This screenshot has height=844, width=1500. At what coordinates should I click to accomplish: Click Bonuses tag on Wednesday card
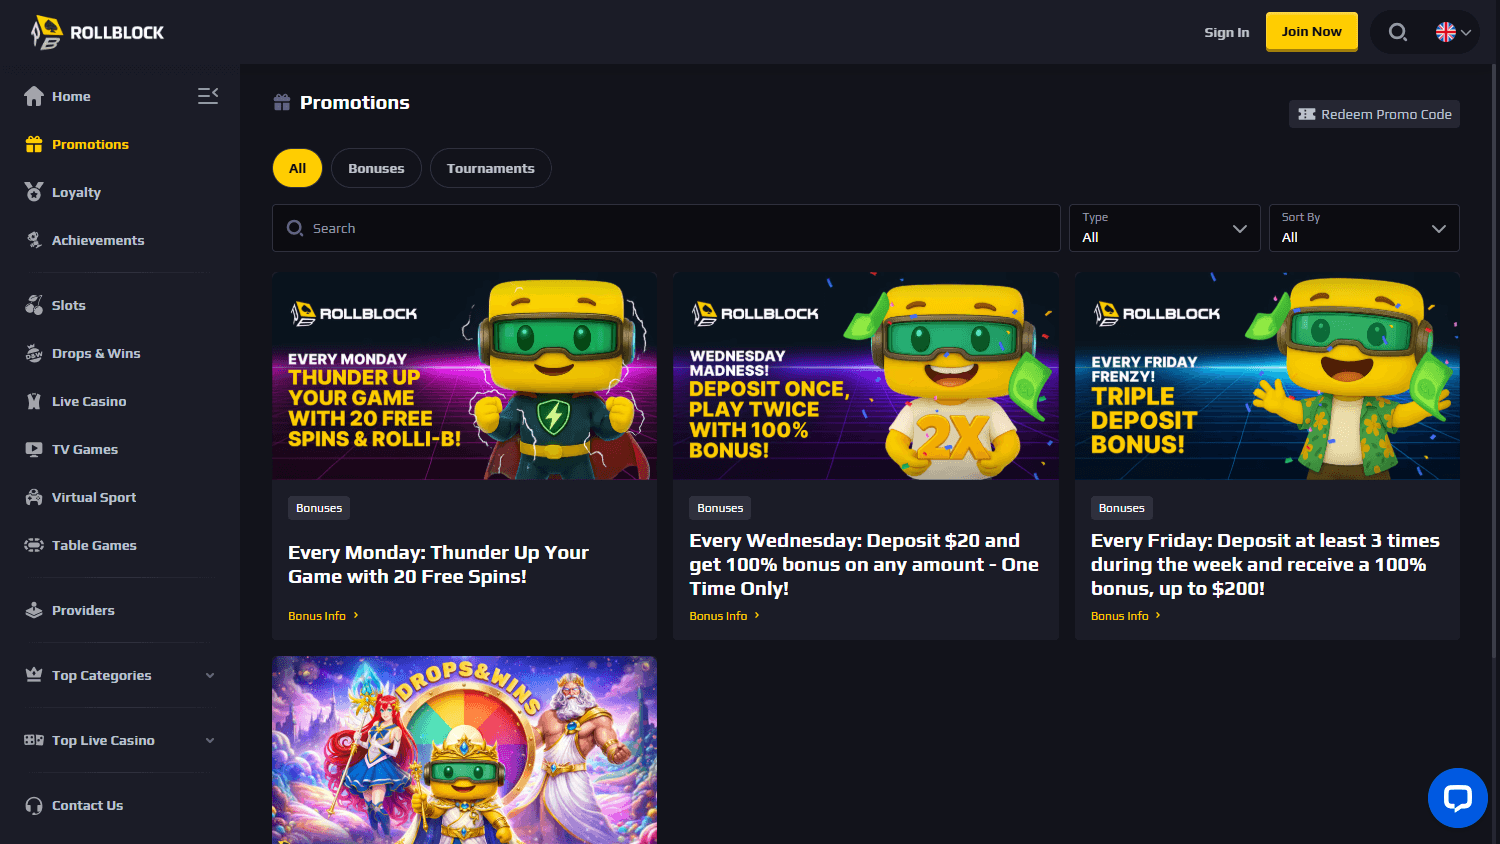(x=720, y=508)
